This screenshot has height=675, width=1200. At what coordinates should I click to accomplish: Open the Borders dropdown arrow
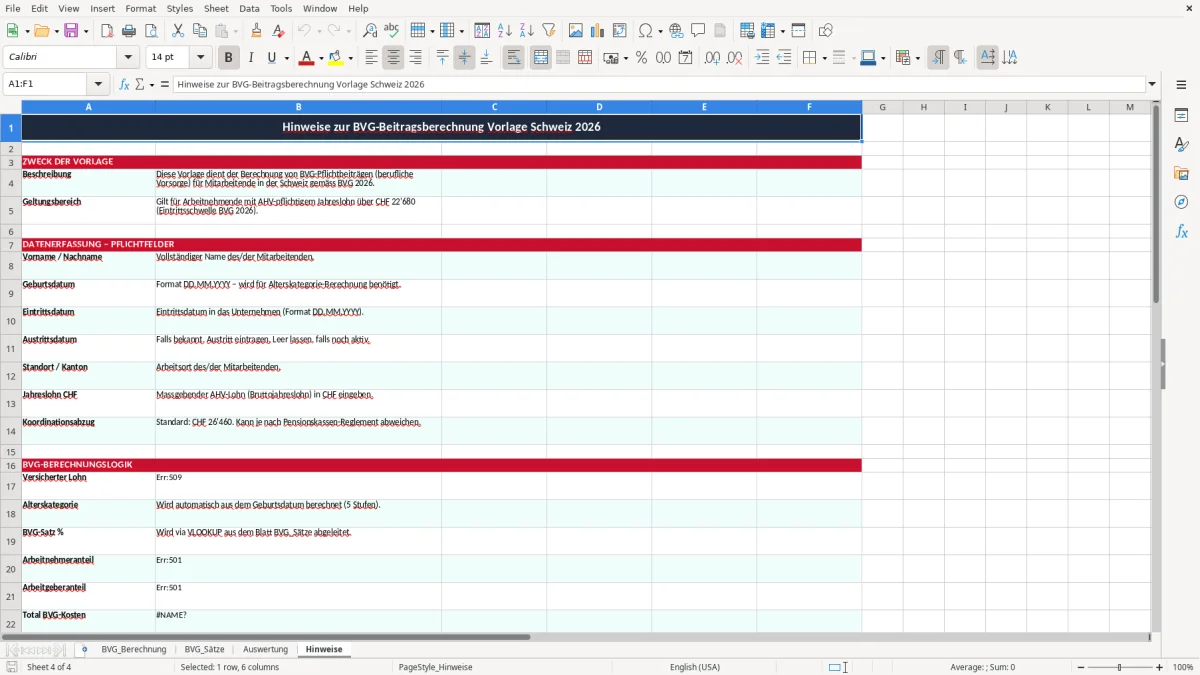[823, 58]
